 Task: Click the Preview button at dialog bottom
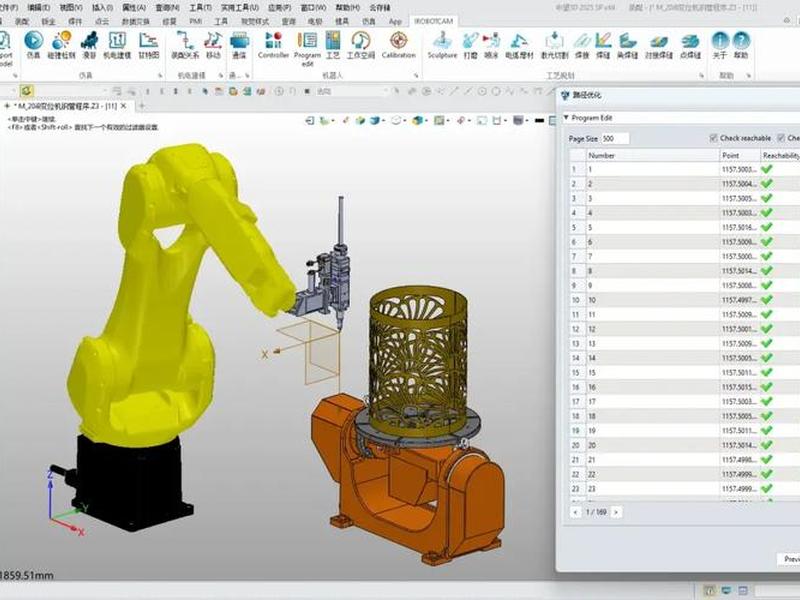[789, 559]
